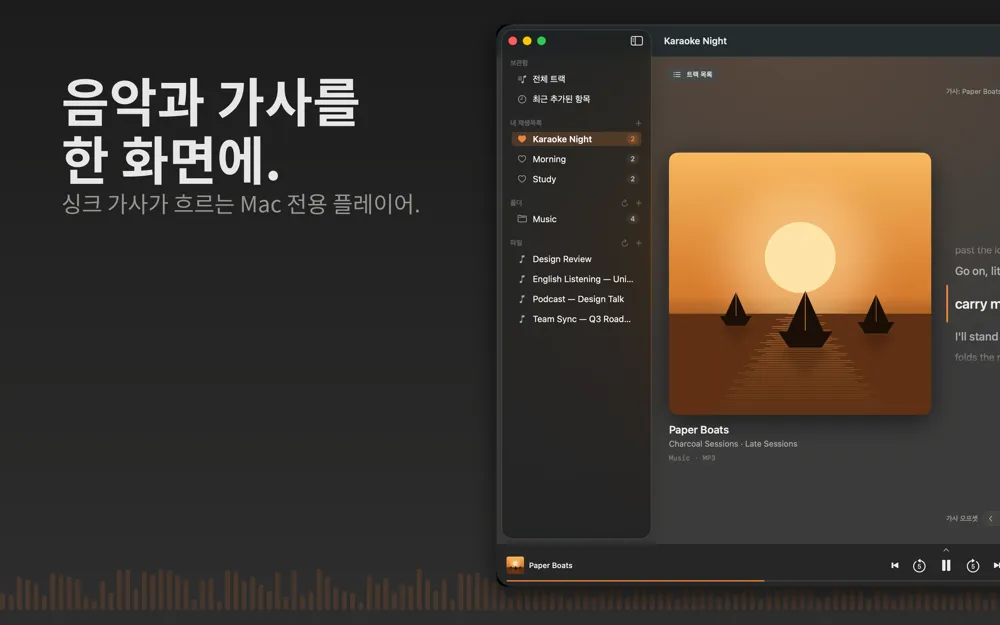This screenshot has width=1000, height=625.
Task: Add a folder with the 폴더 plus icon
Action: pos(638,203)
